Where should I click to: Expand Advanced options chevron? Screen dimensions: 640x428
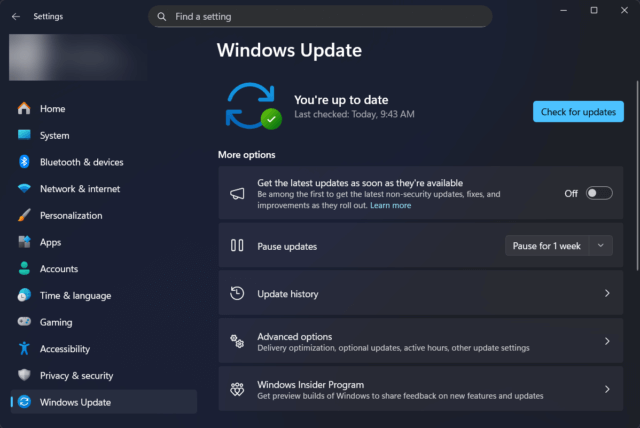[607, 341]
